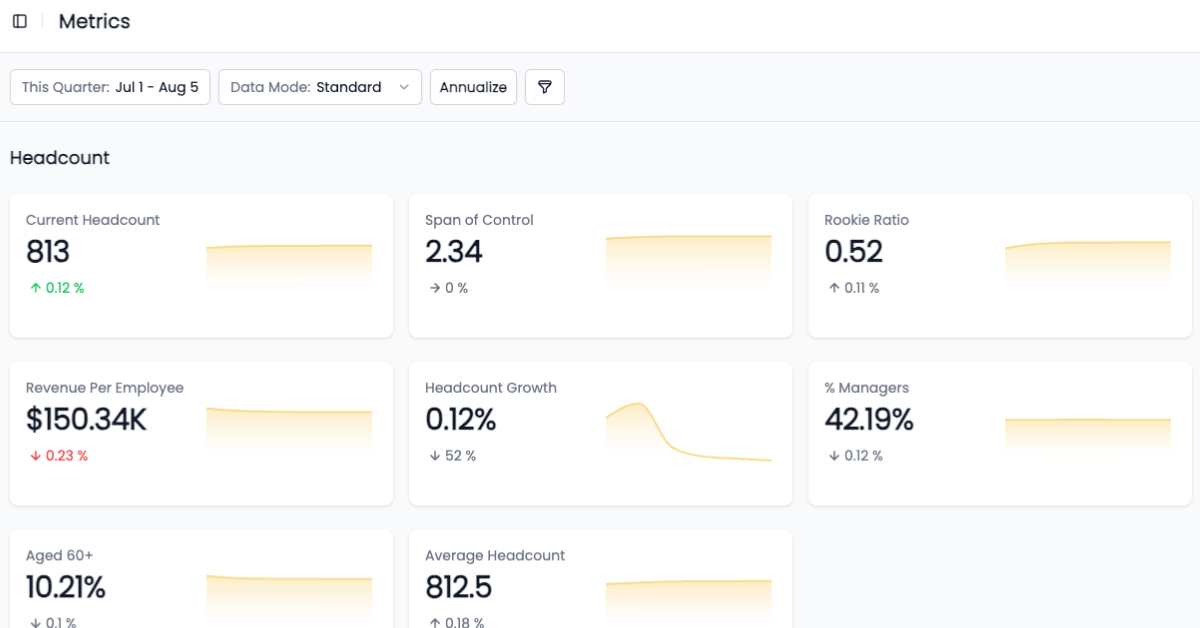Click the Headcount section heading
The image size is (1200, 628).
(x=60, y=158)
